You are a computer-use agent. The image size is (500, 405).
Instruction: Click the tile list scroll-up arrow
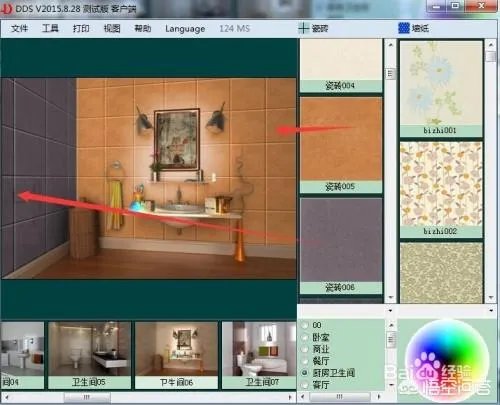391,44
